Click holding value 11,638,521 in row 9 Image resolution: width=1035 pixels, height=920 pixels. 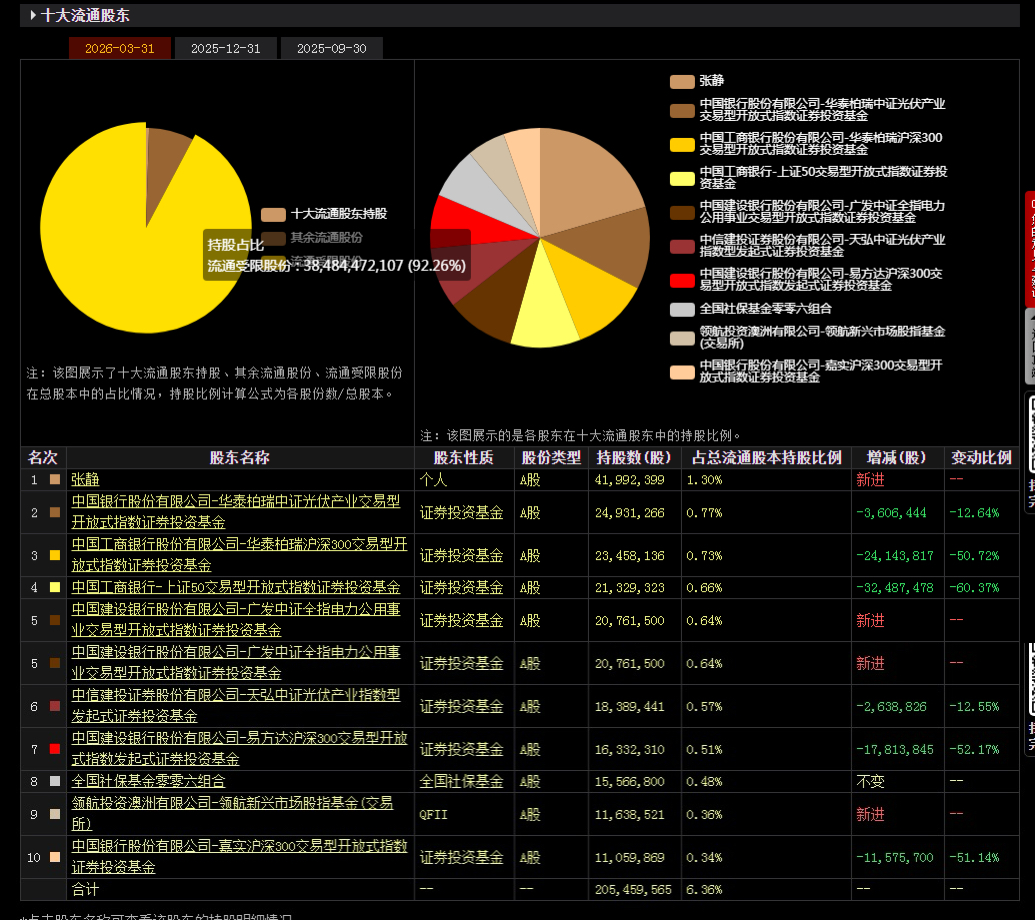pyautogui.click(x=629, y=814)
